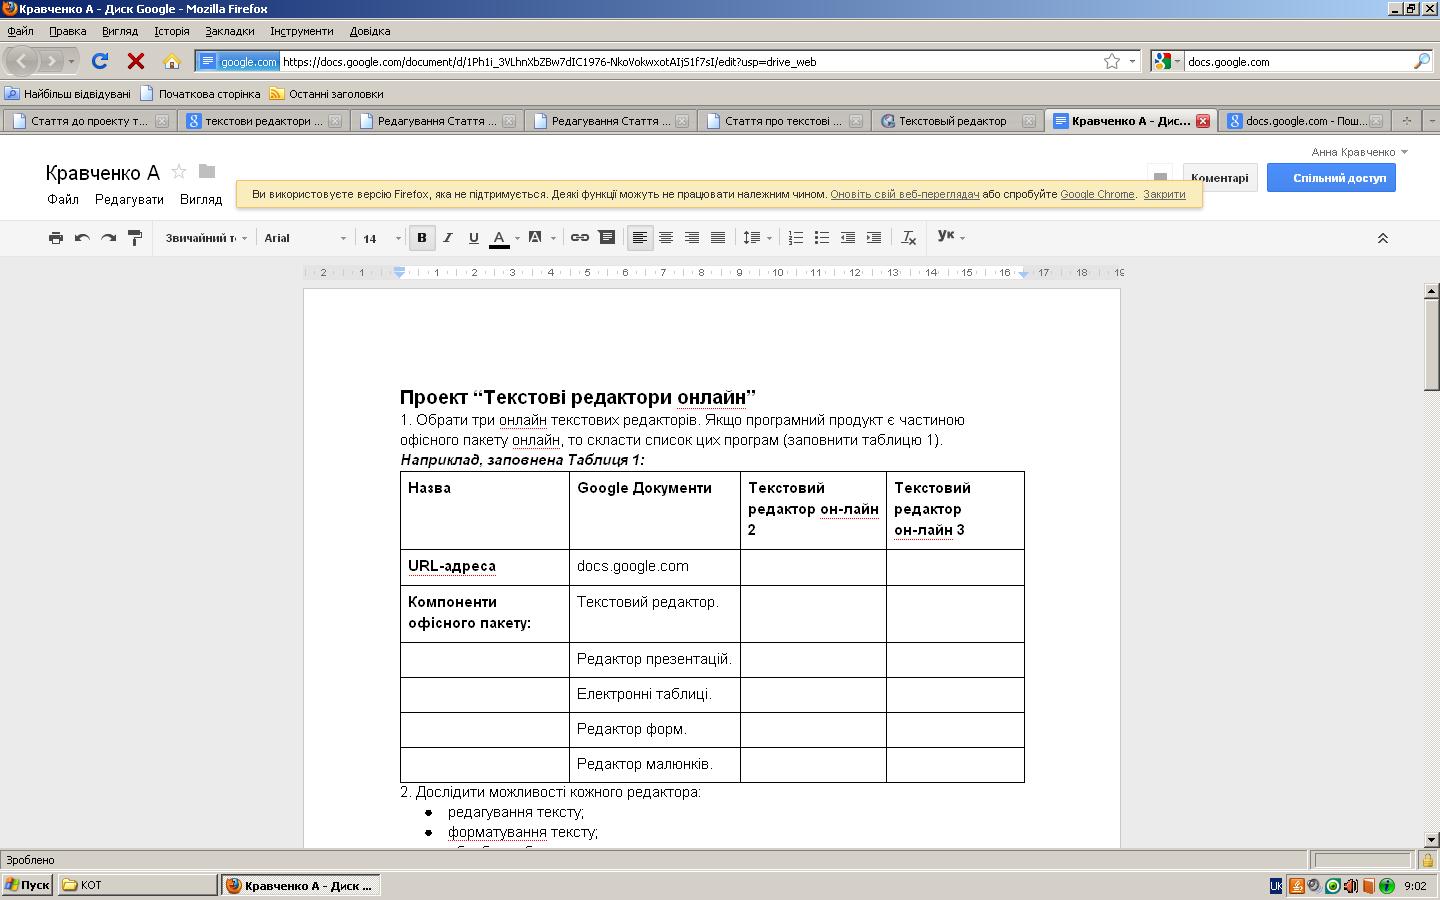
Task: Open the paragraph style dropdown Звичайний
Action: click(x=206, y=238)
